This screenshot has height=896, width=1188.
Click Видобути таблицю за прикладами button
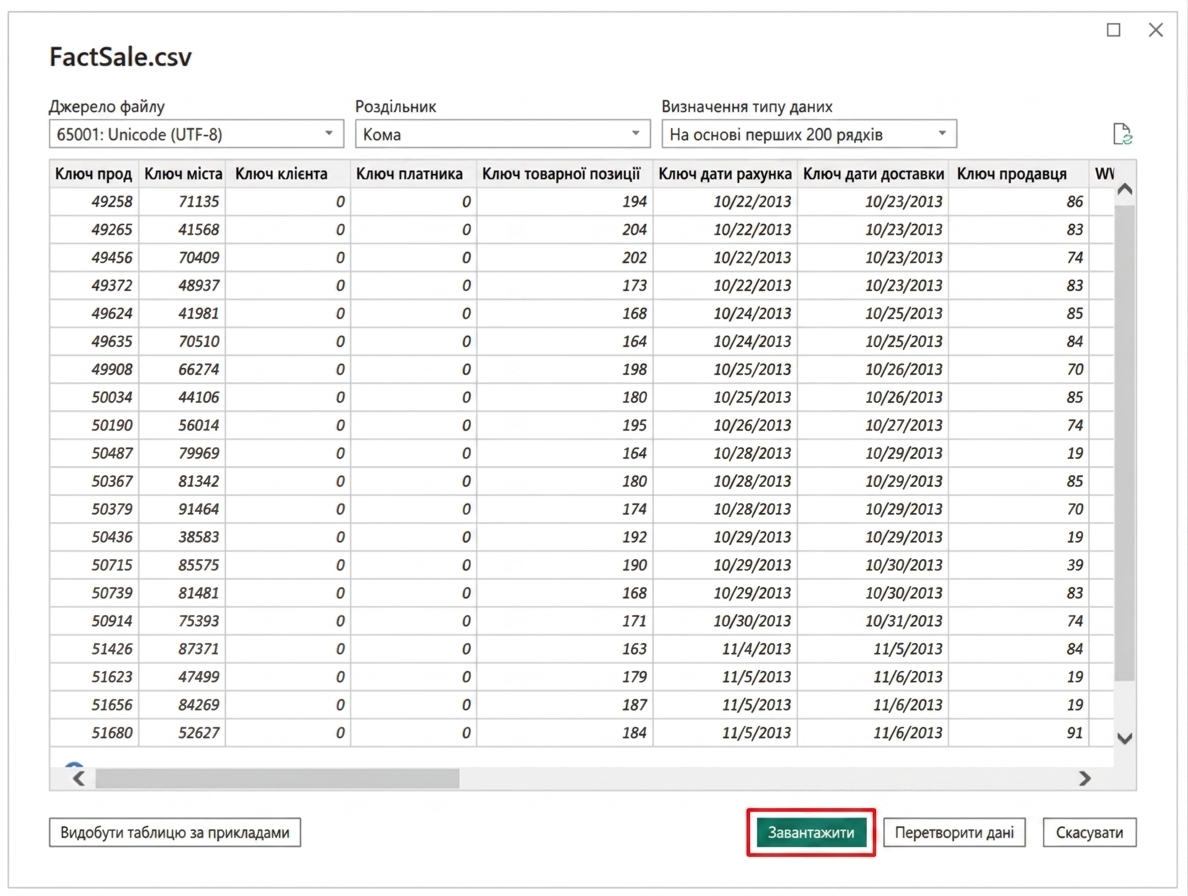tap(175, 832)
